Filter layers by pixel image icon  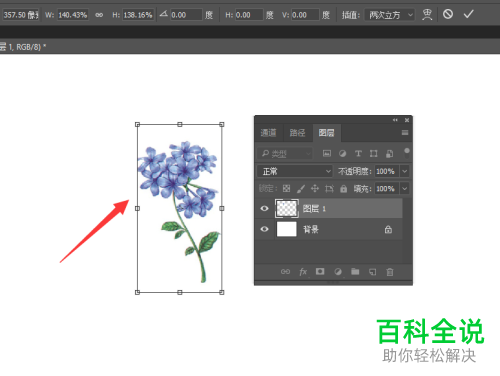(x=327, y=154)
